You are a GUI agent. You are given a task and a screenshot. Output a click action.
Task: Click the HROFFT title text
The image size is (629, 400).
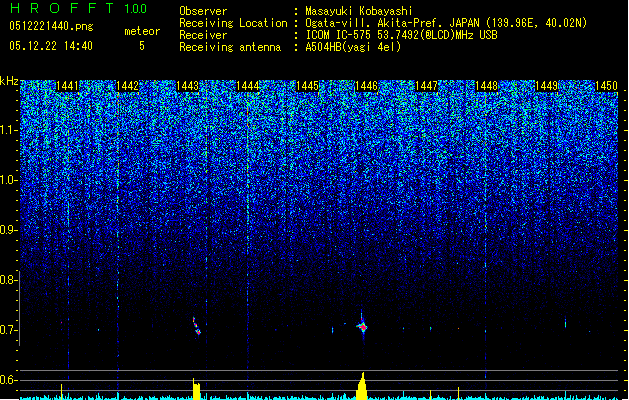62,8
